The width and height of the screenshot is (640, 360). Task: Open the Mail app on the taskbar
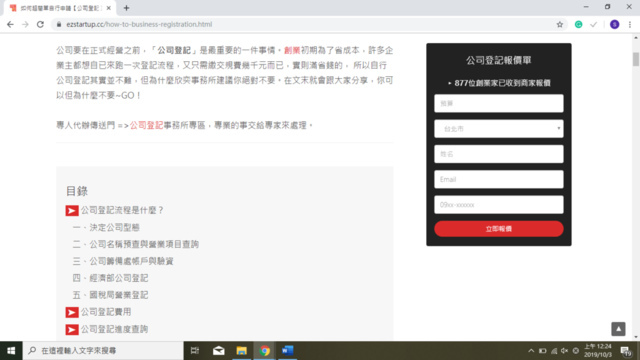pyautogui.click(x=218, y=351)
